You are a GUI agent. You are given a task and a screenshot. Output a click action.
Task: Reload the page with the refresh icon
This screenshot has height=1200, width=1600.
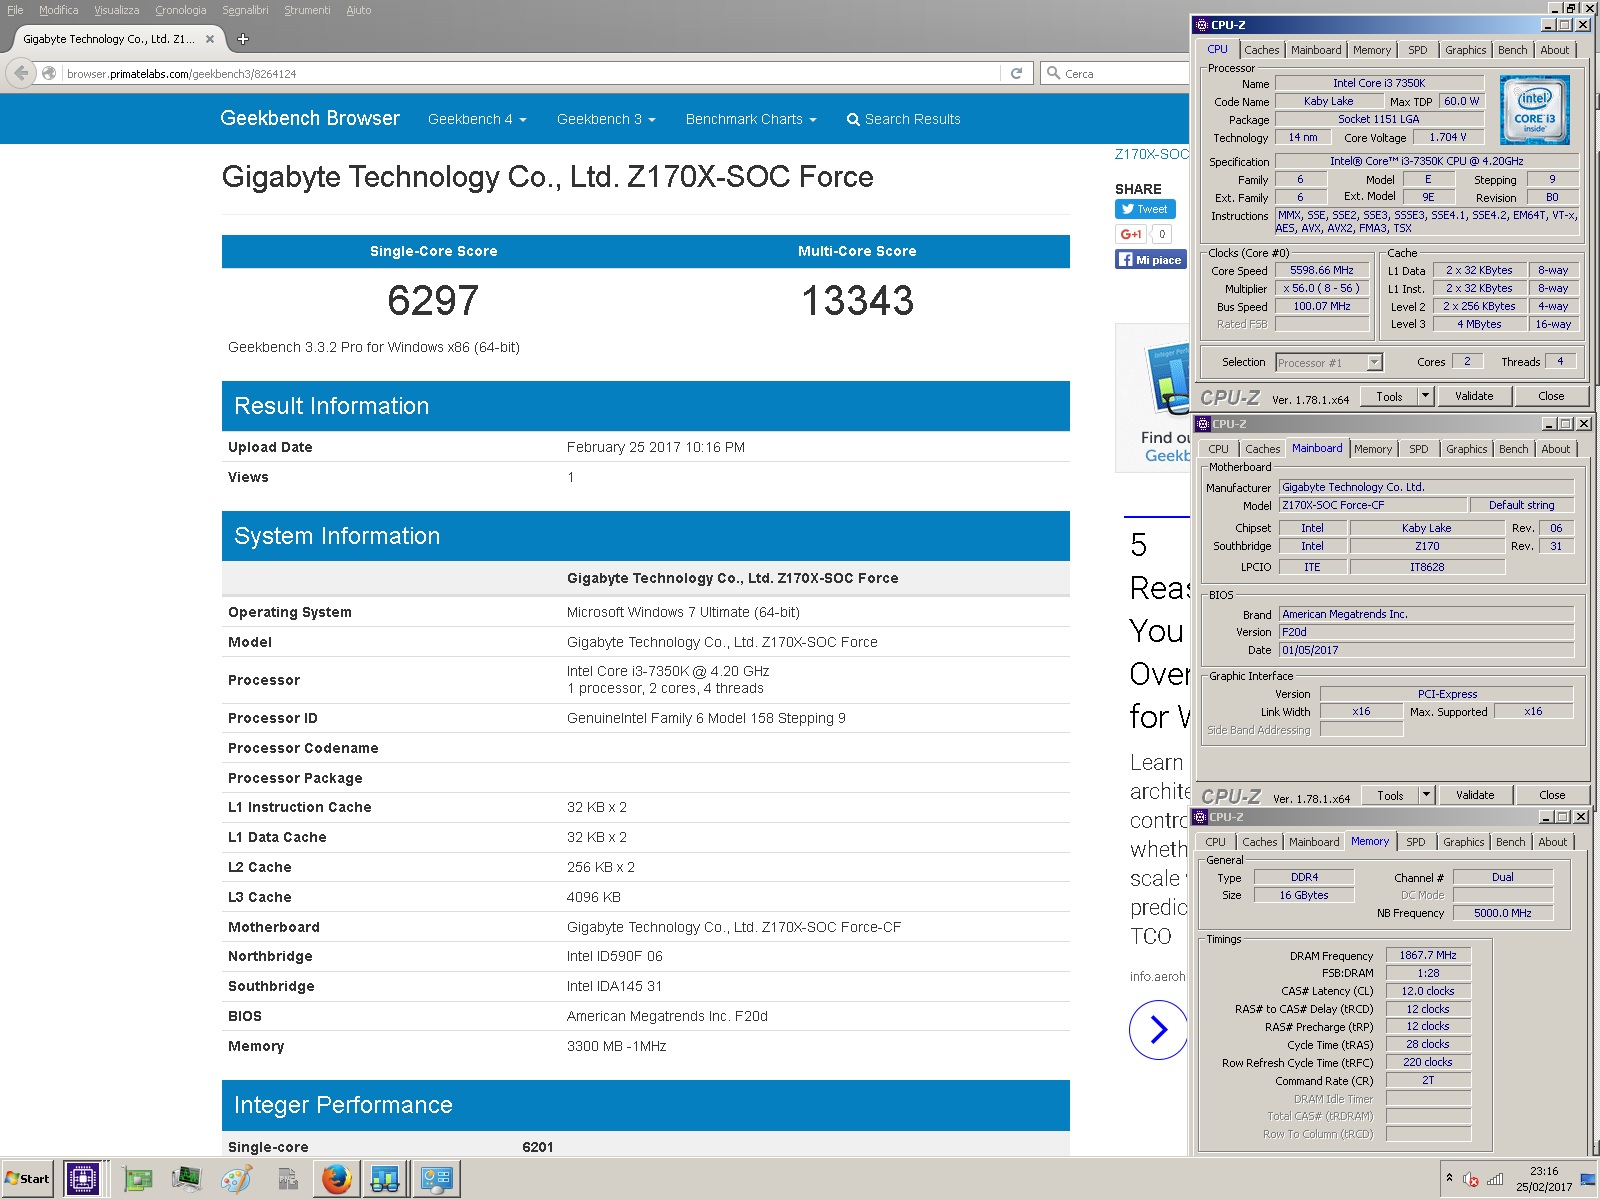point(1016,73)
